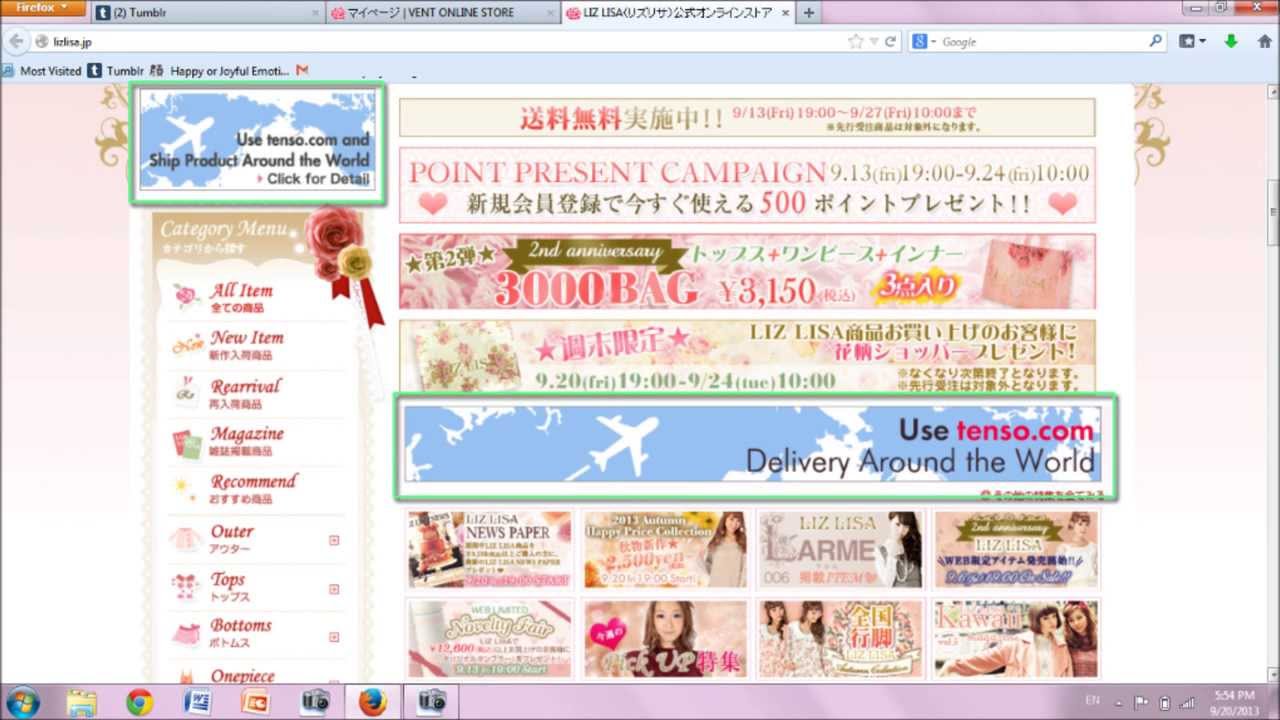Switch to VENT ONLINE STORE tab
This screenshot has width=1280, height=720.
[x=442, y=13]
